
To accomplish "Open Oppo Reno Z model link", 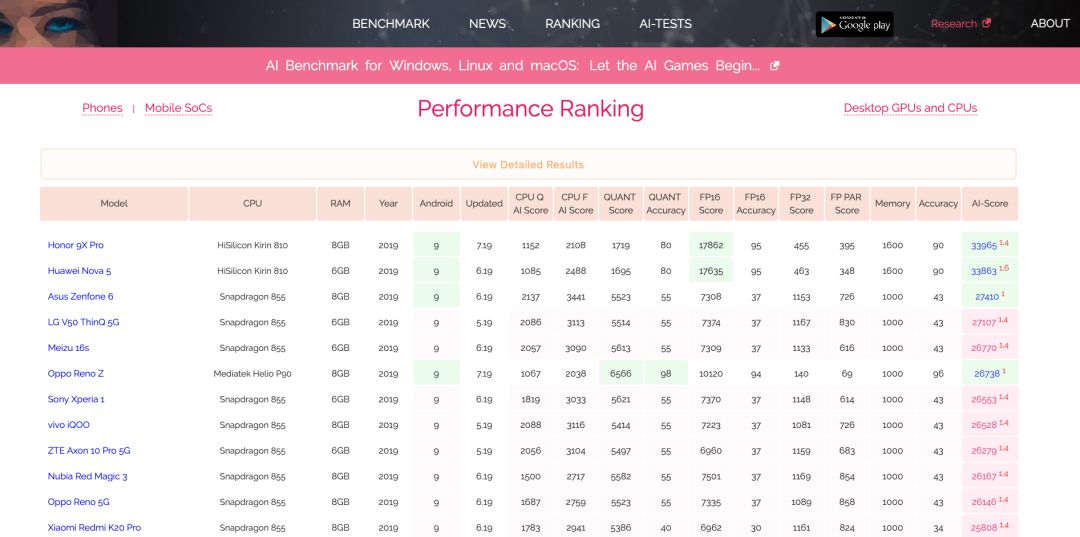I will click(x=76, y=374).
